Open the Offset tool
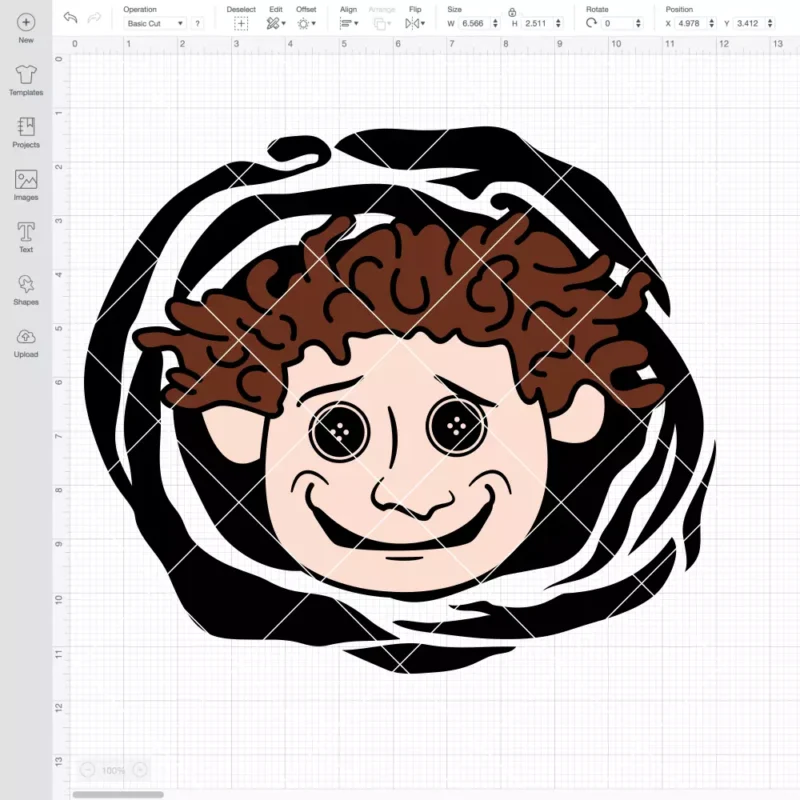Image resolution: width=800 pixels, height=800 pixels. click(x=306, y=23)
